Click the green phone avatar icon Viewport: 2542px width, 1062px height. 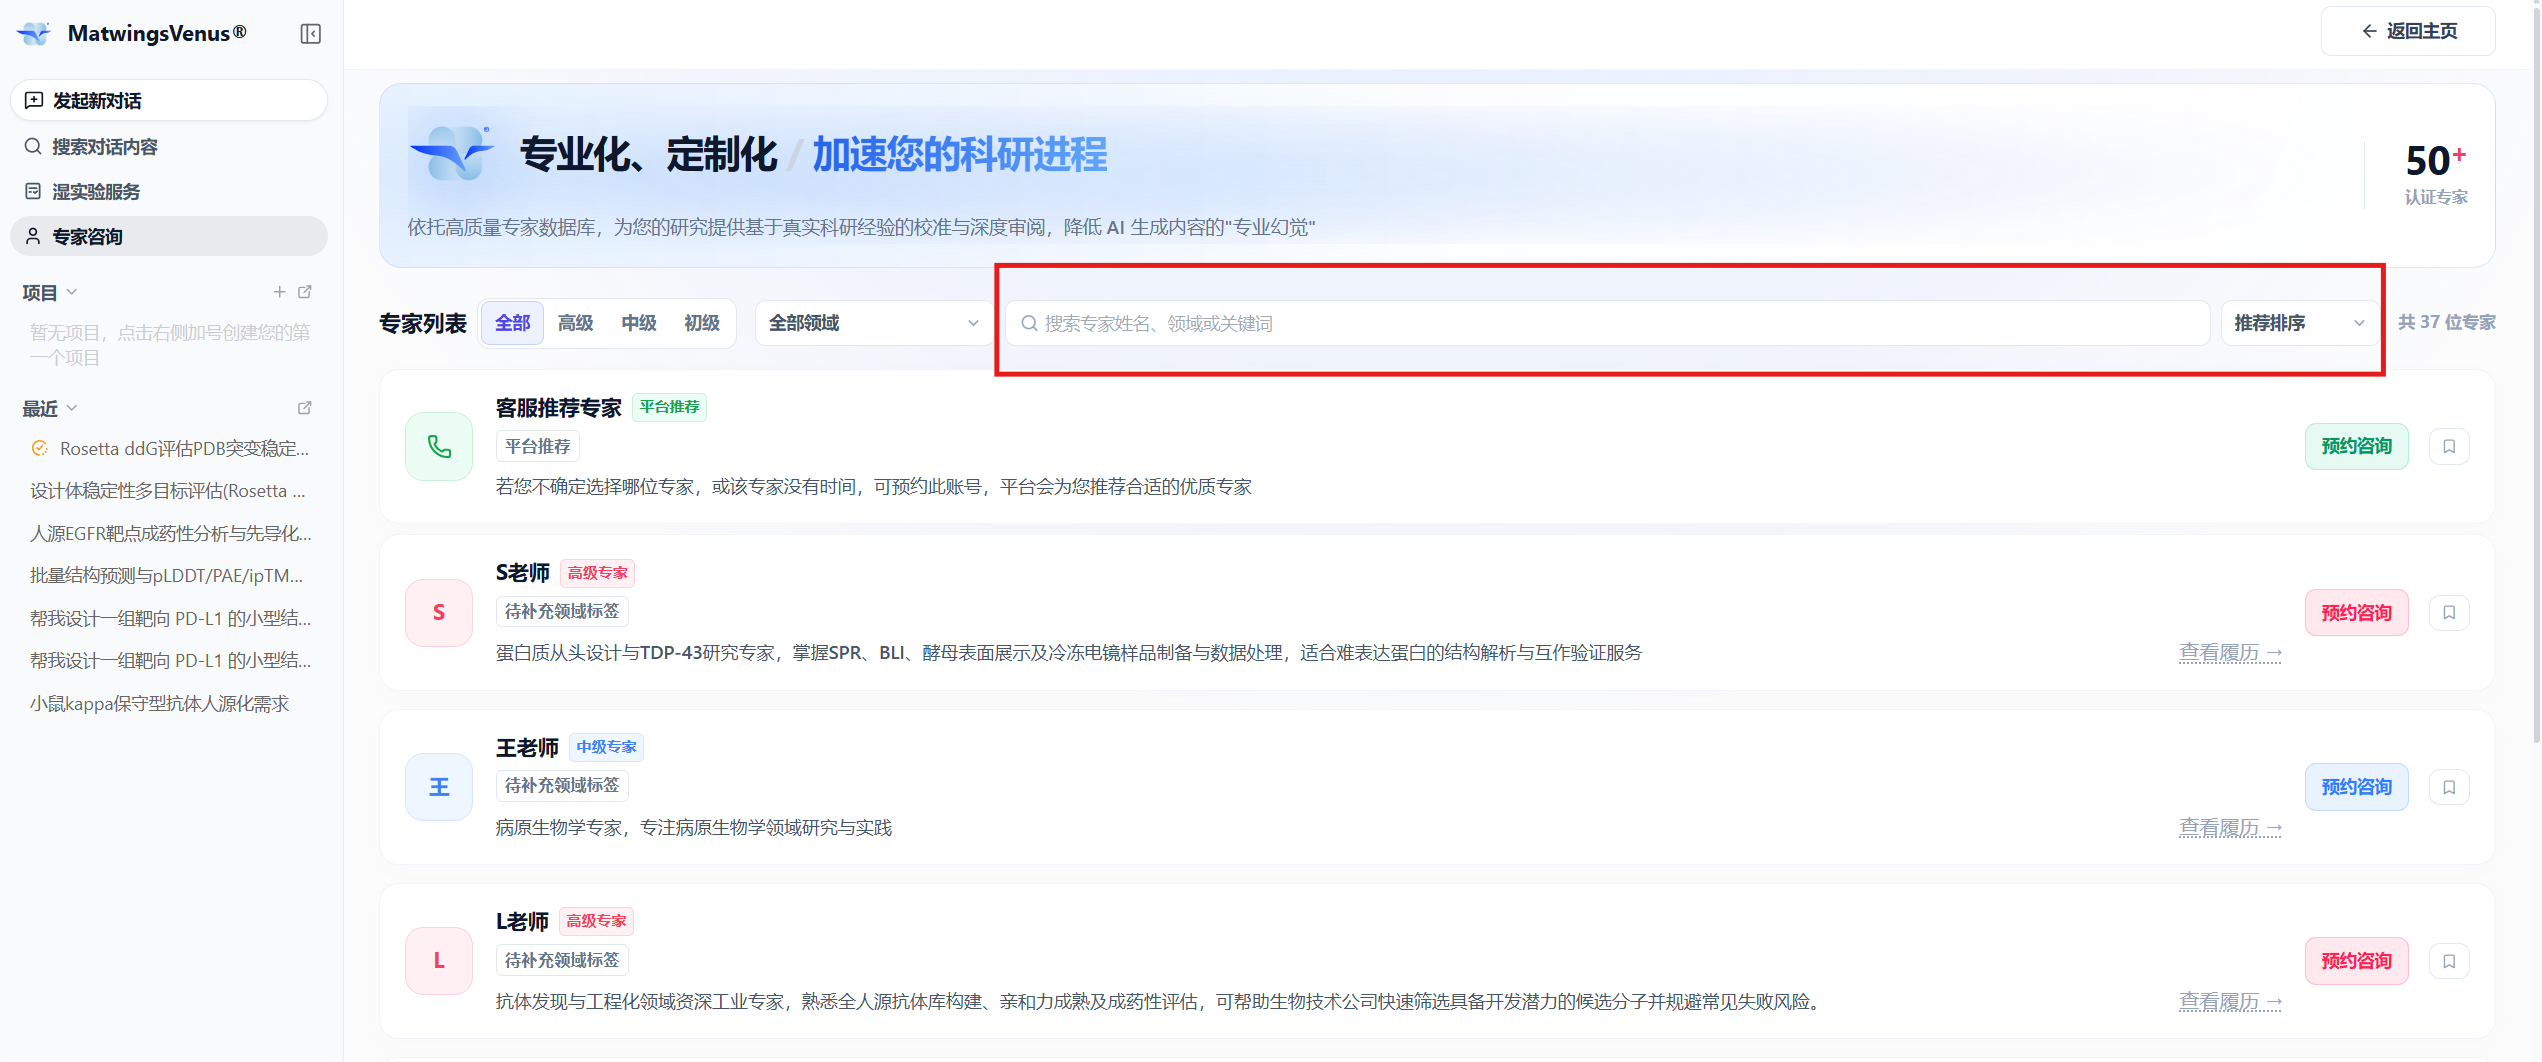pyautogui.click(x=439, y=446)
